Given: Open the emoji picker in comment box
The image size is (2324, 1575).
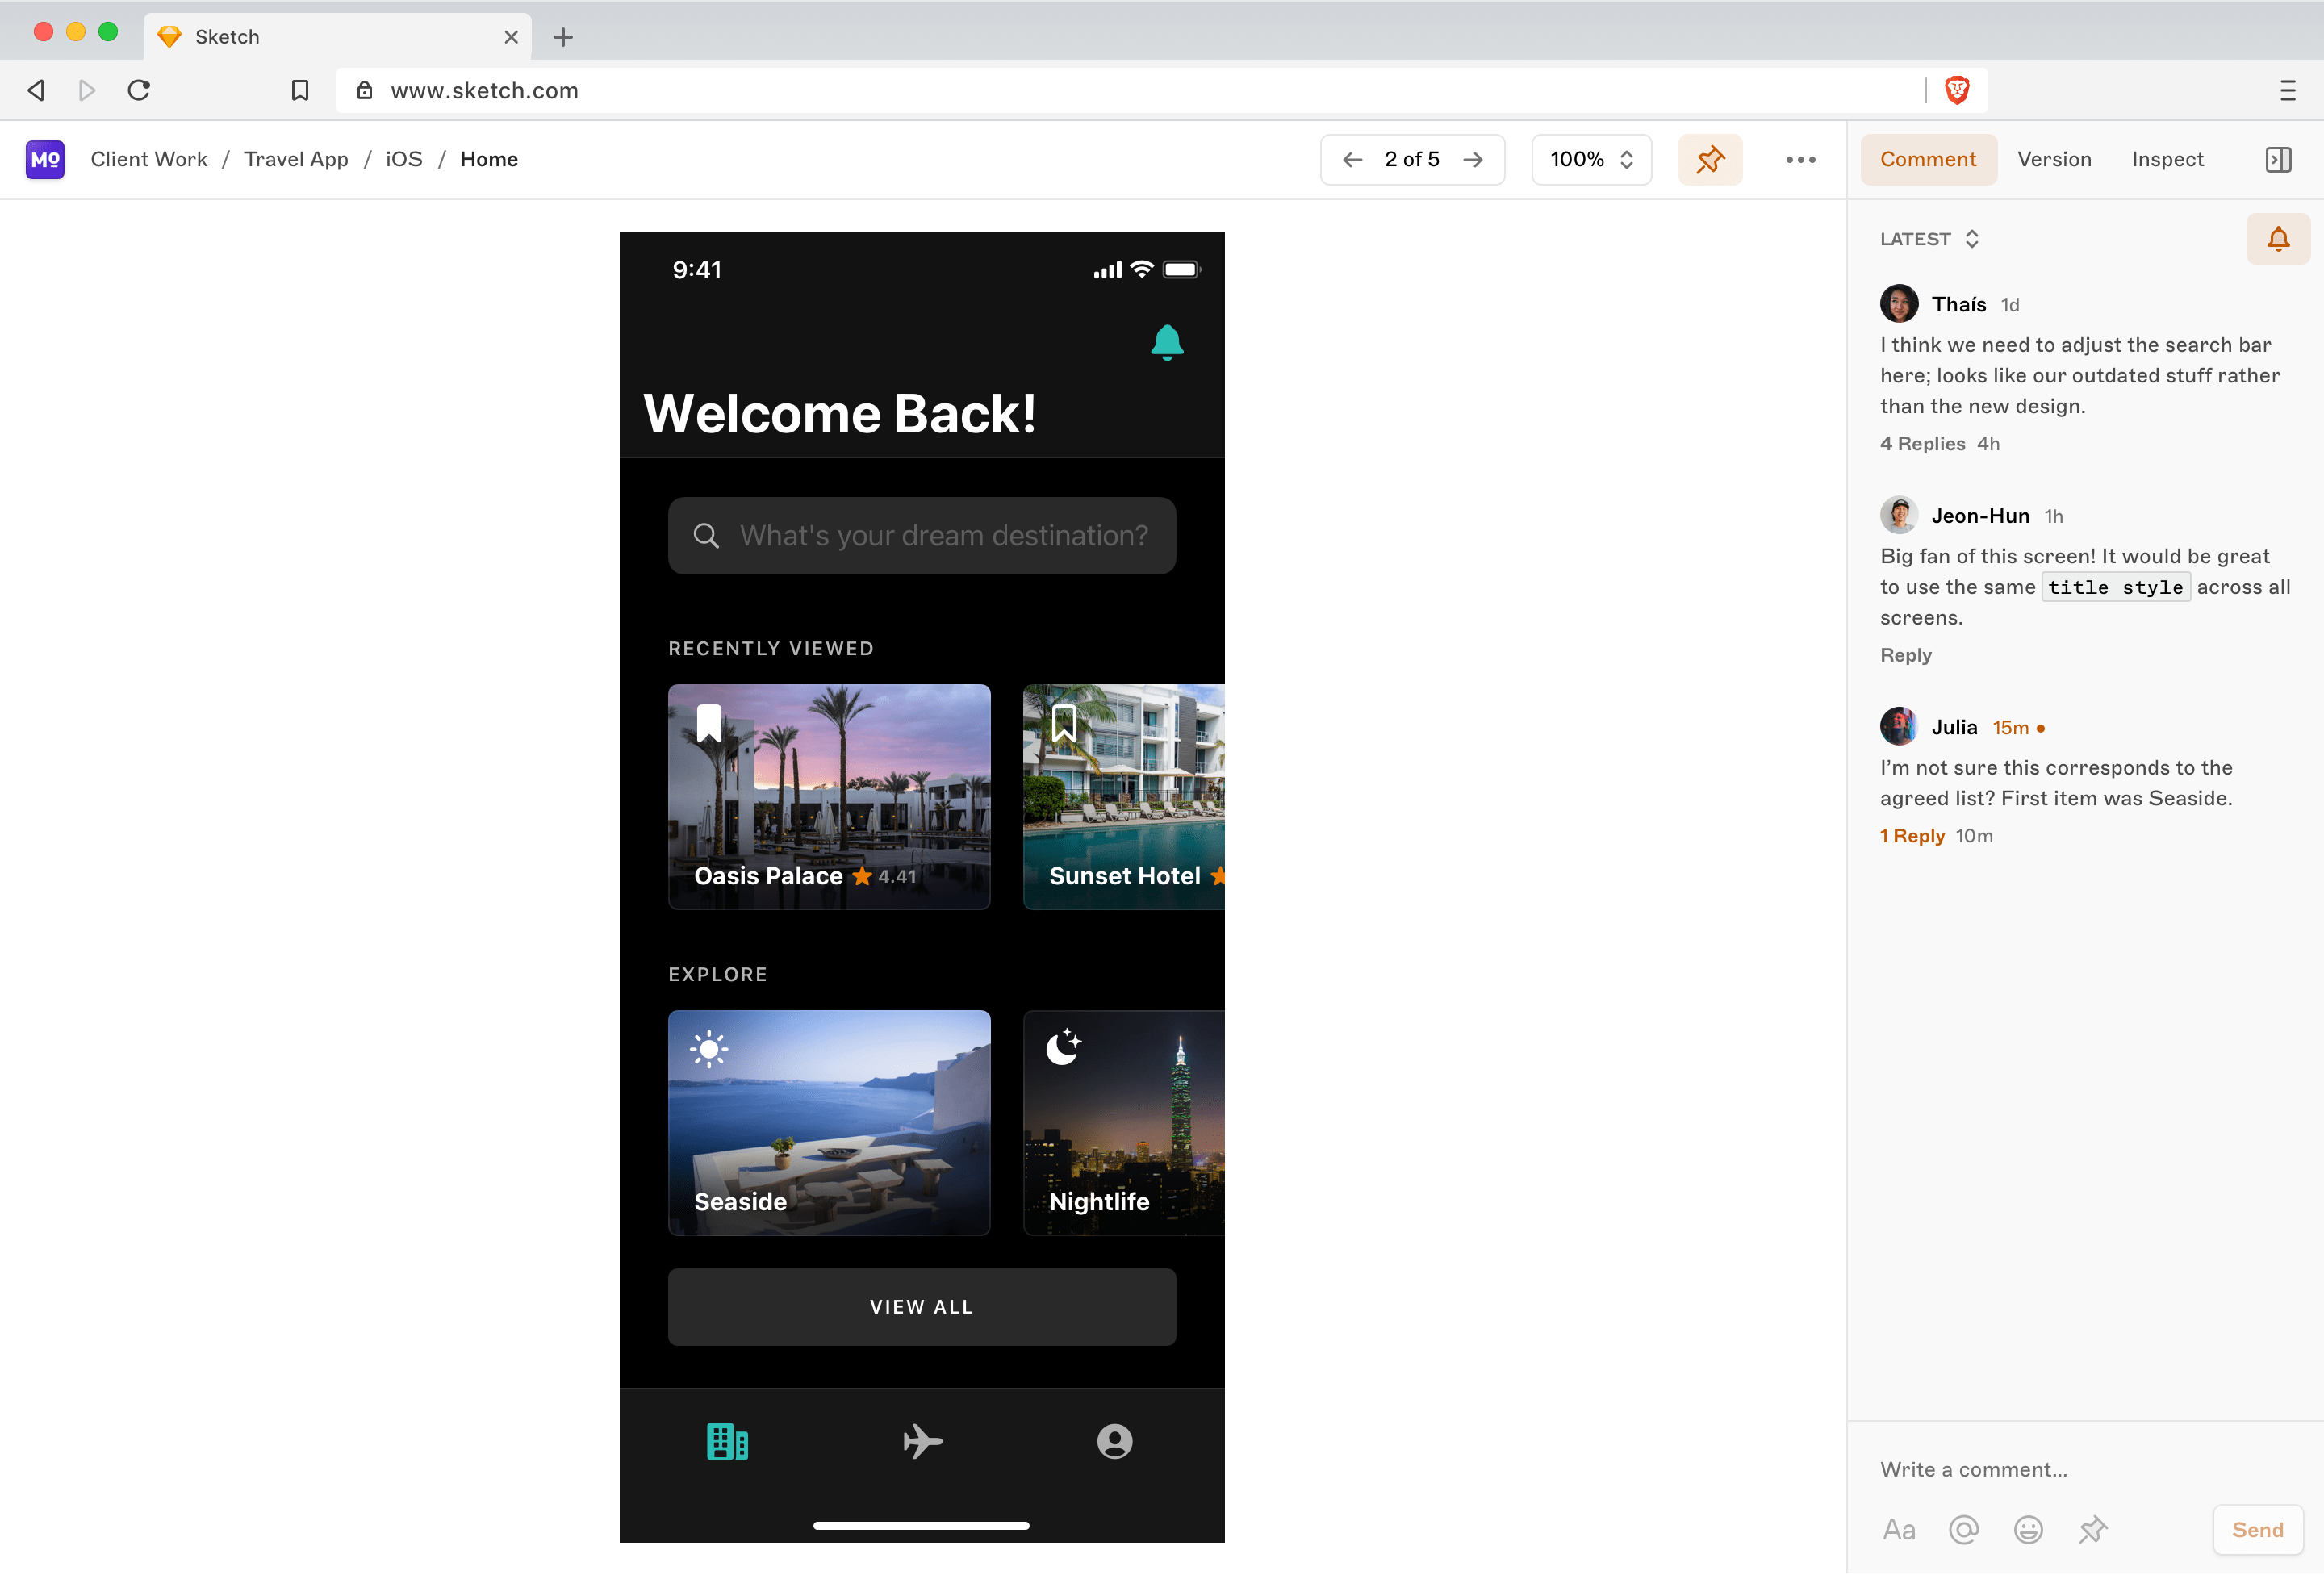Looking at the screenshot, I should coord(2027,1530).
